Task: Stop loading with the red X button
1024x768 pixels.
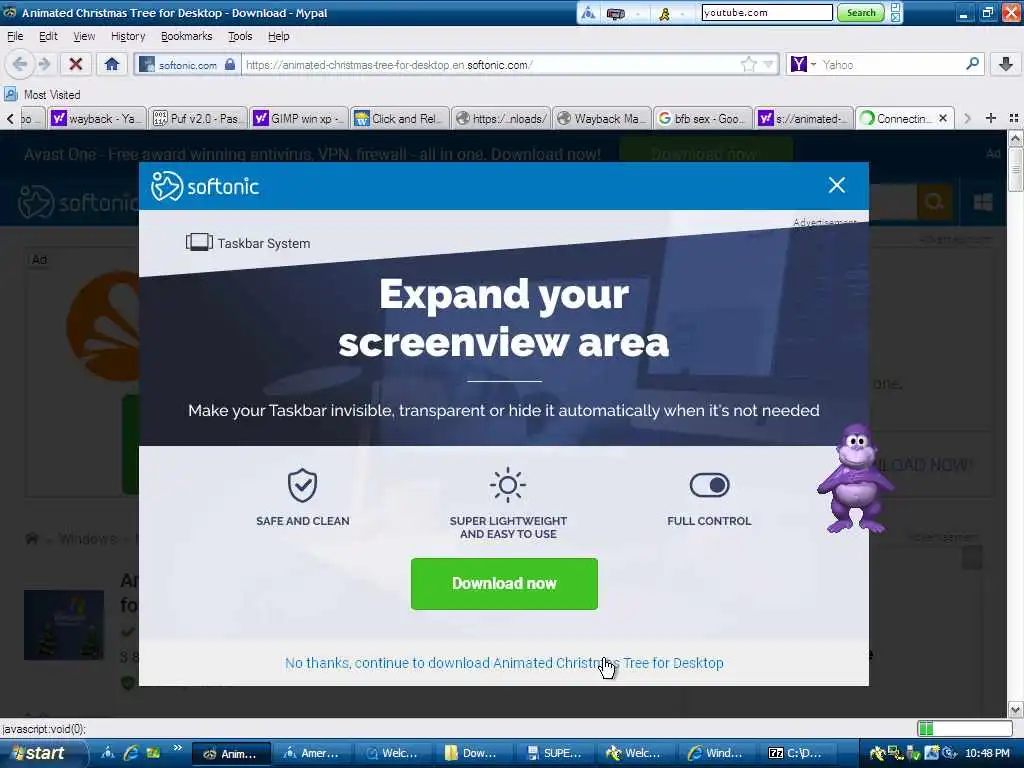Action: [x=76, y=64]
